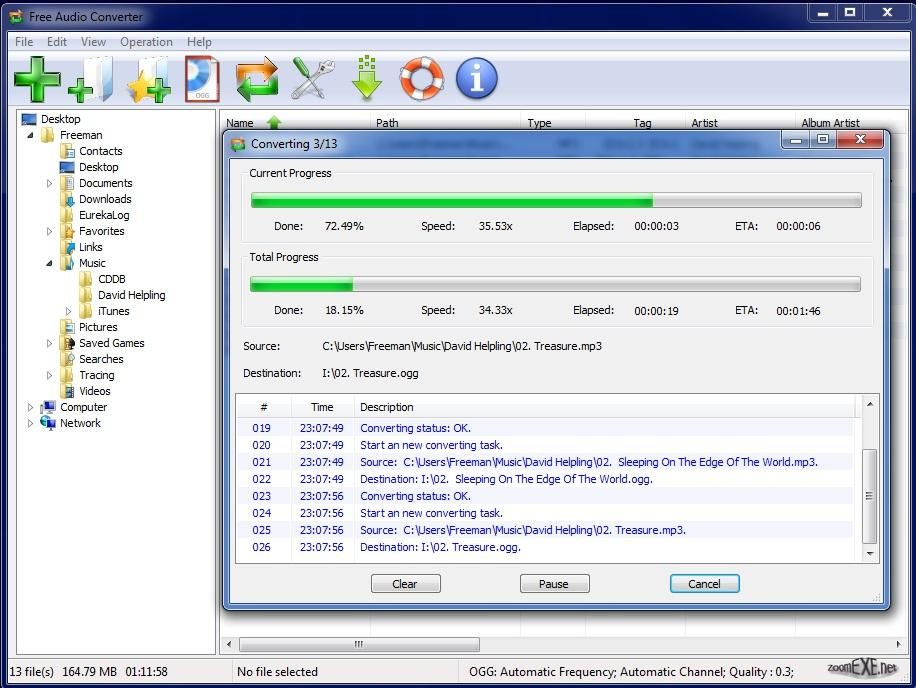The height and width of the screenshot is (688, 916).
Task: Expand the Computer tree node
Action: click(30, 407)
